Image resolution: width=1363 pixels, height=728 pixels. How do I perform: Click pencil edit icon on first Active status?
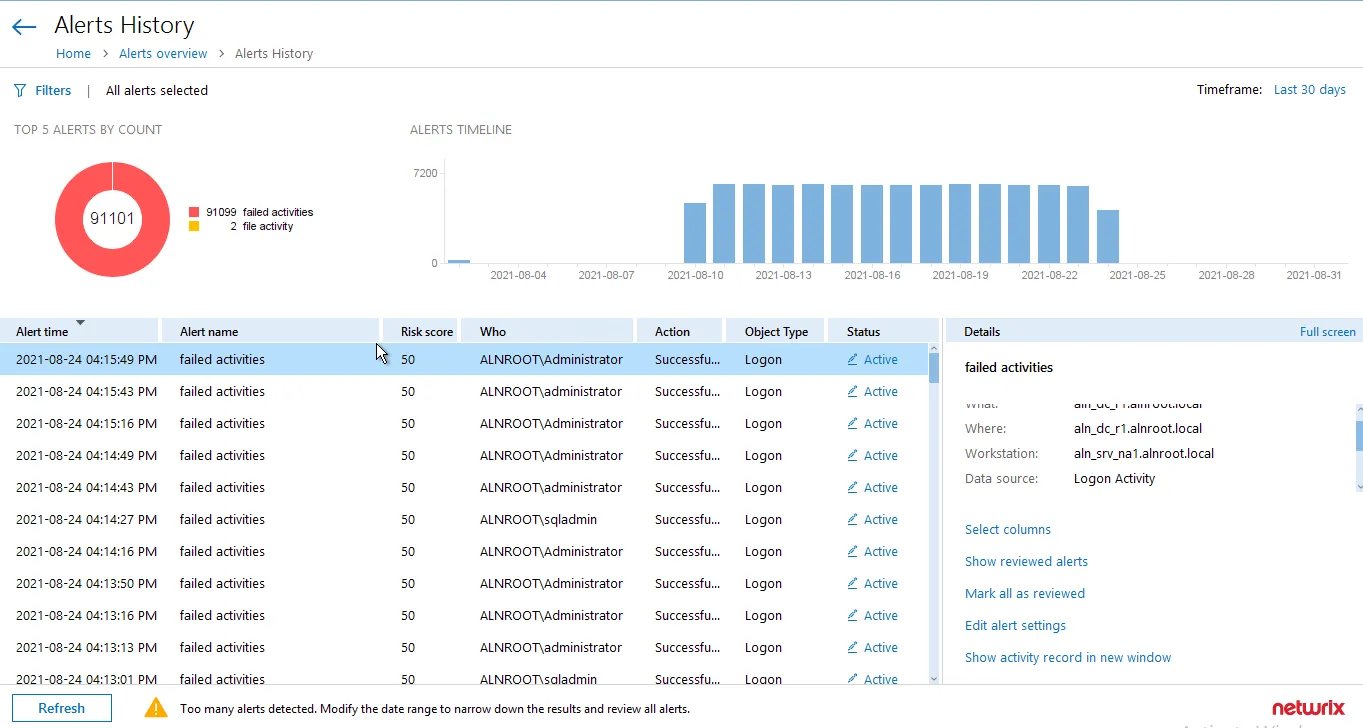pos(853,359)
